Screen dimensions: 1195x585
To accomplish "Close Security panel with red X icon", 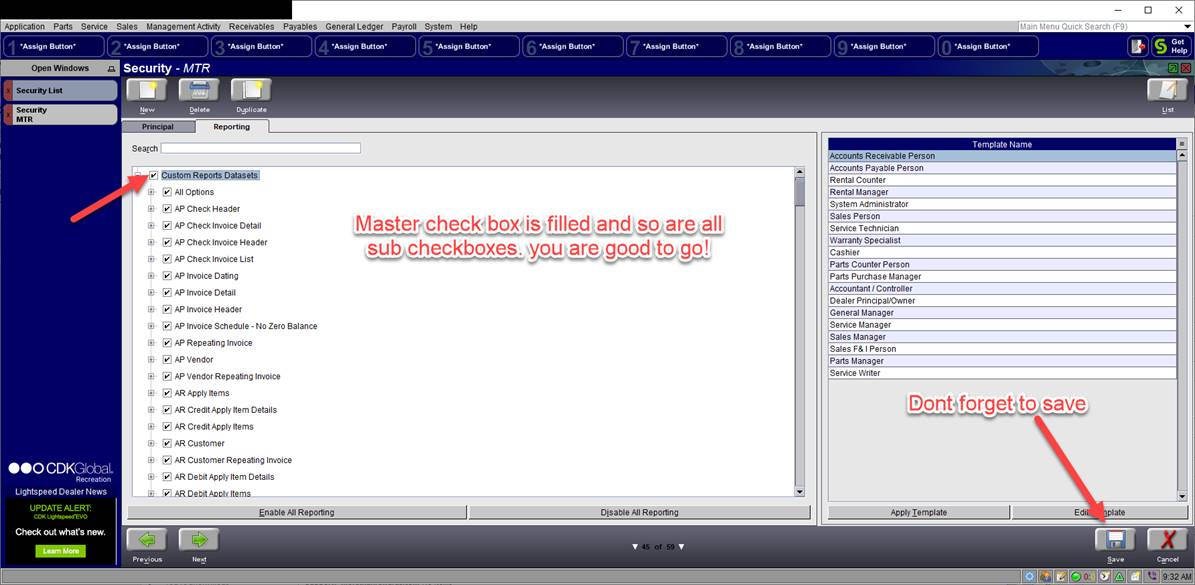I will [1184, 69].
